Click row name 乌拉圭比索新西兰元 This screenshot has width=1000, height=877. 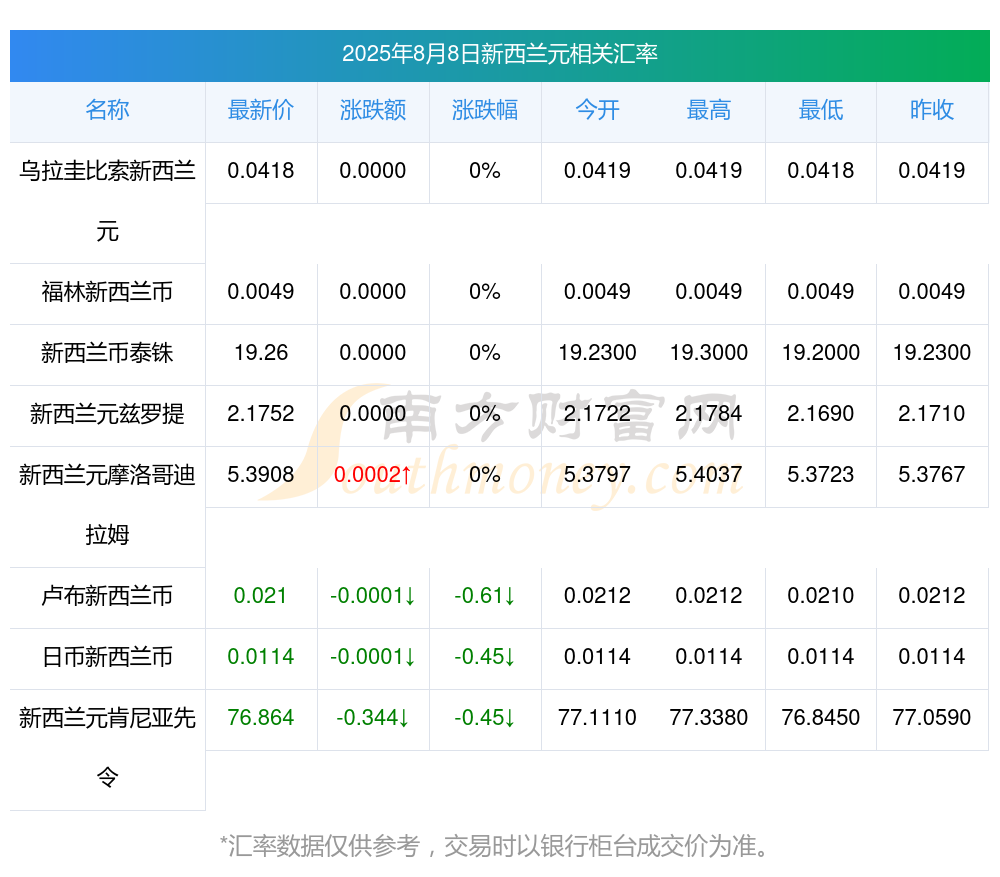click(x=107, y=201)
